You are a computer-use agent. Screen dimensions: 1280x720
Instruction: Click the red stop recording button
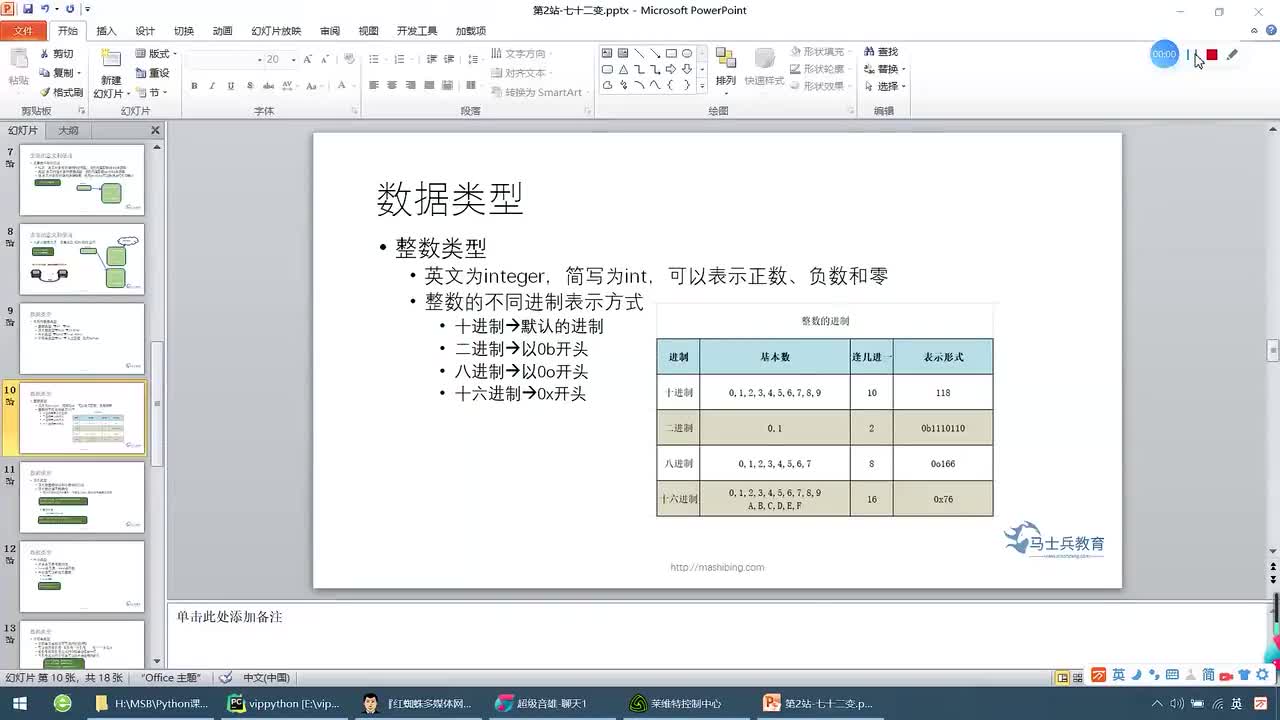click(x=1212, y=55)
